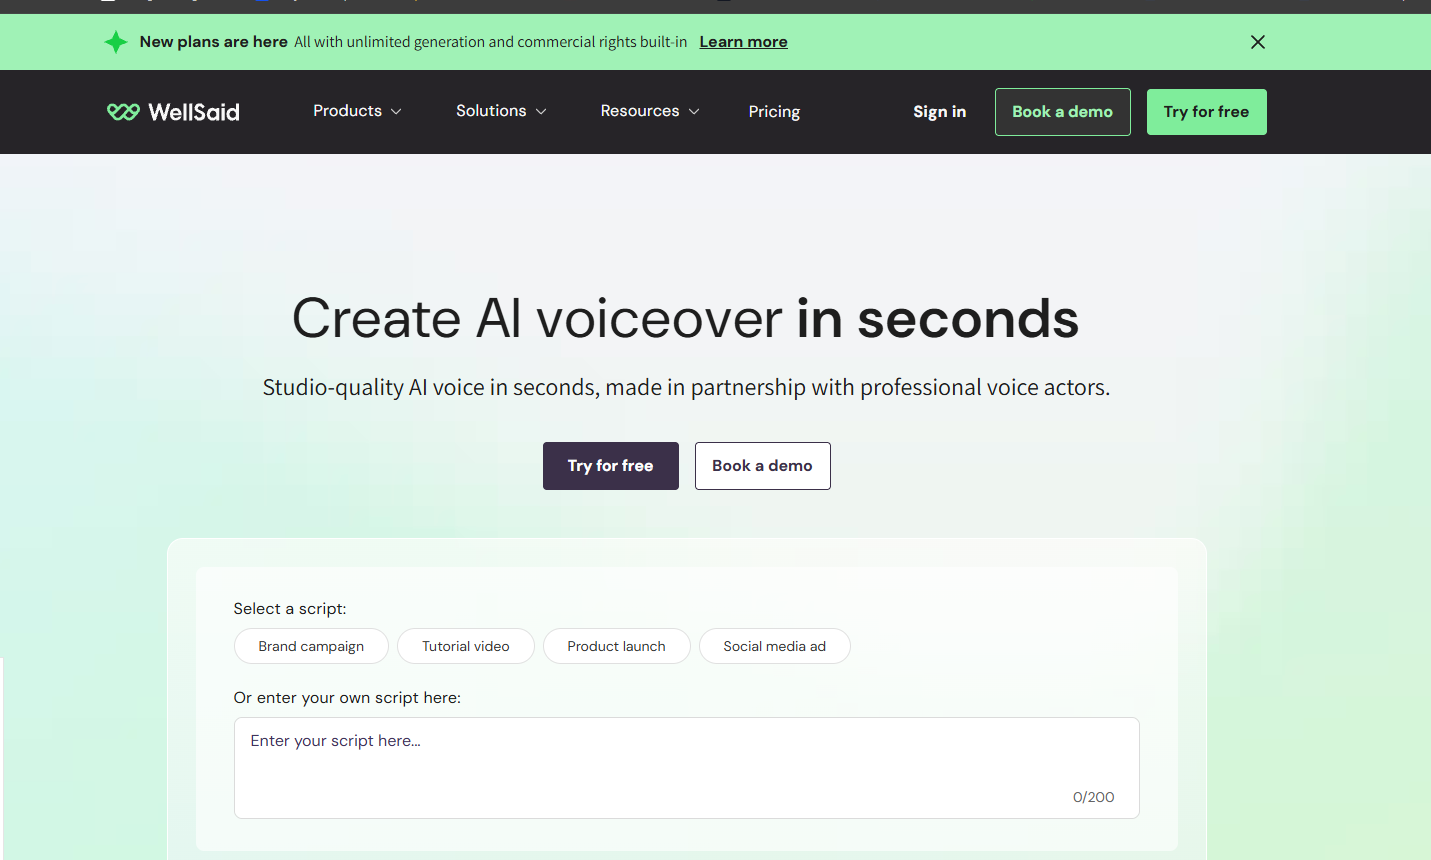This screenshot has width=1431, height=860.
Task: Click Book a demo below headline
Action: [x=762, y=466]
